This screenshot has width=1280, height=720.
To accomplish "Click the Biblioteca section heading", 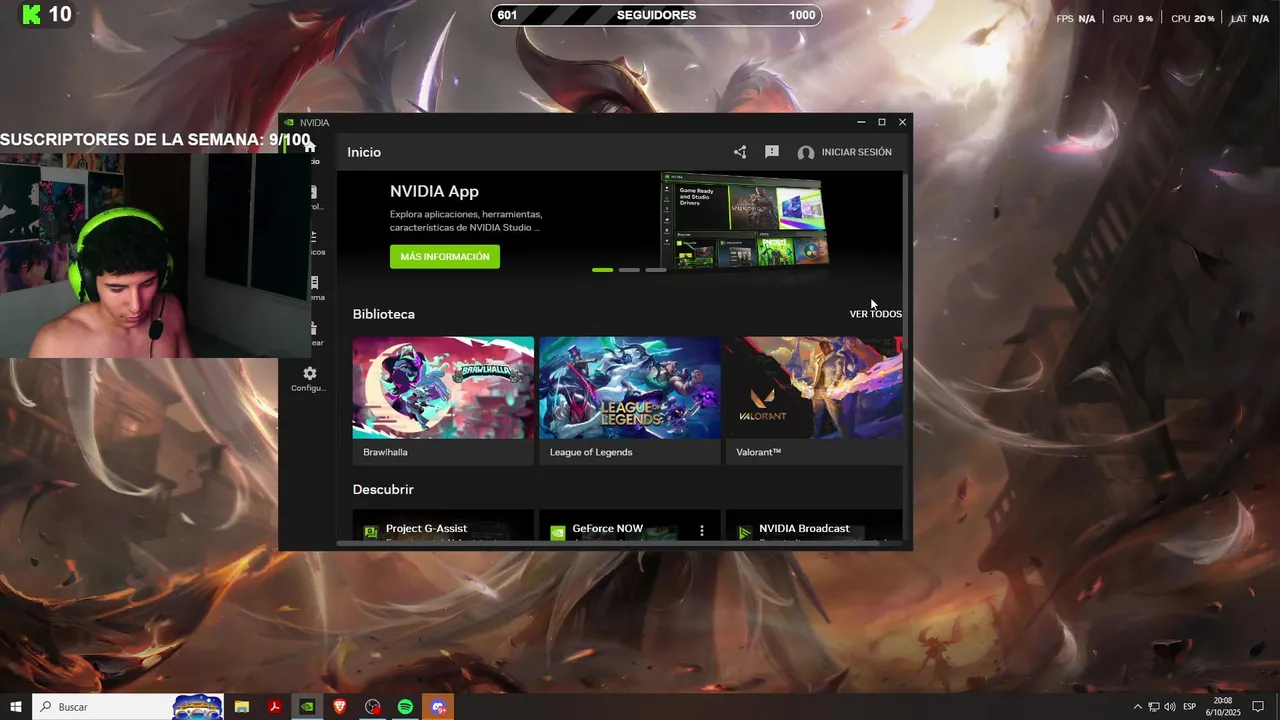I will [x=384, y=314].
